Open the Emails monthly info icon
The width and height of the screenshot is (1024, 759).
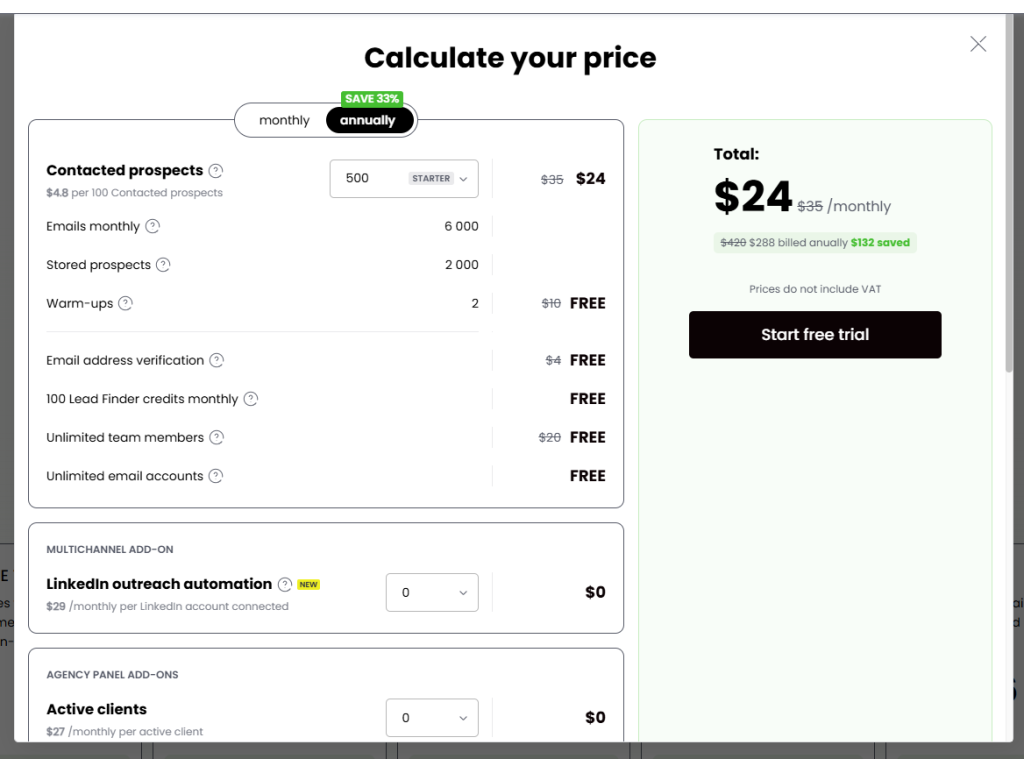pos(151,226)
